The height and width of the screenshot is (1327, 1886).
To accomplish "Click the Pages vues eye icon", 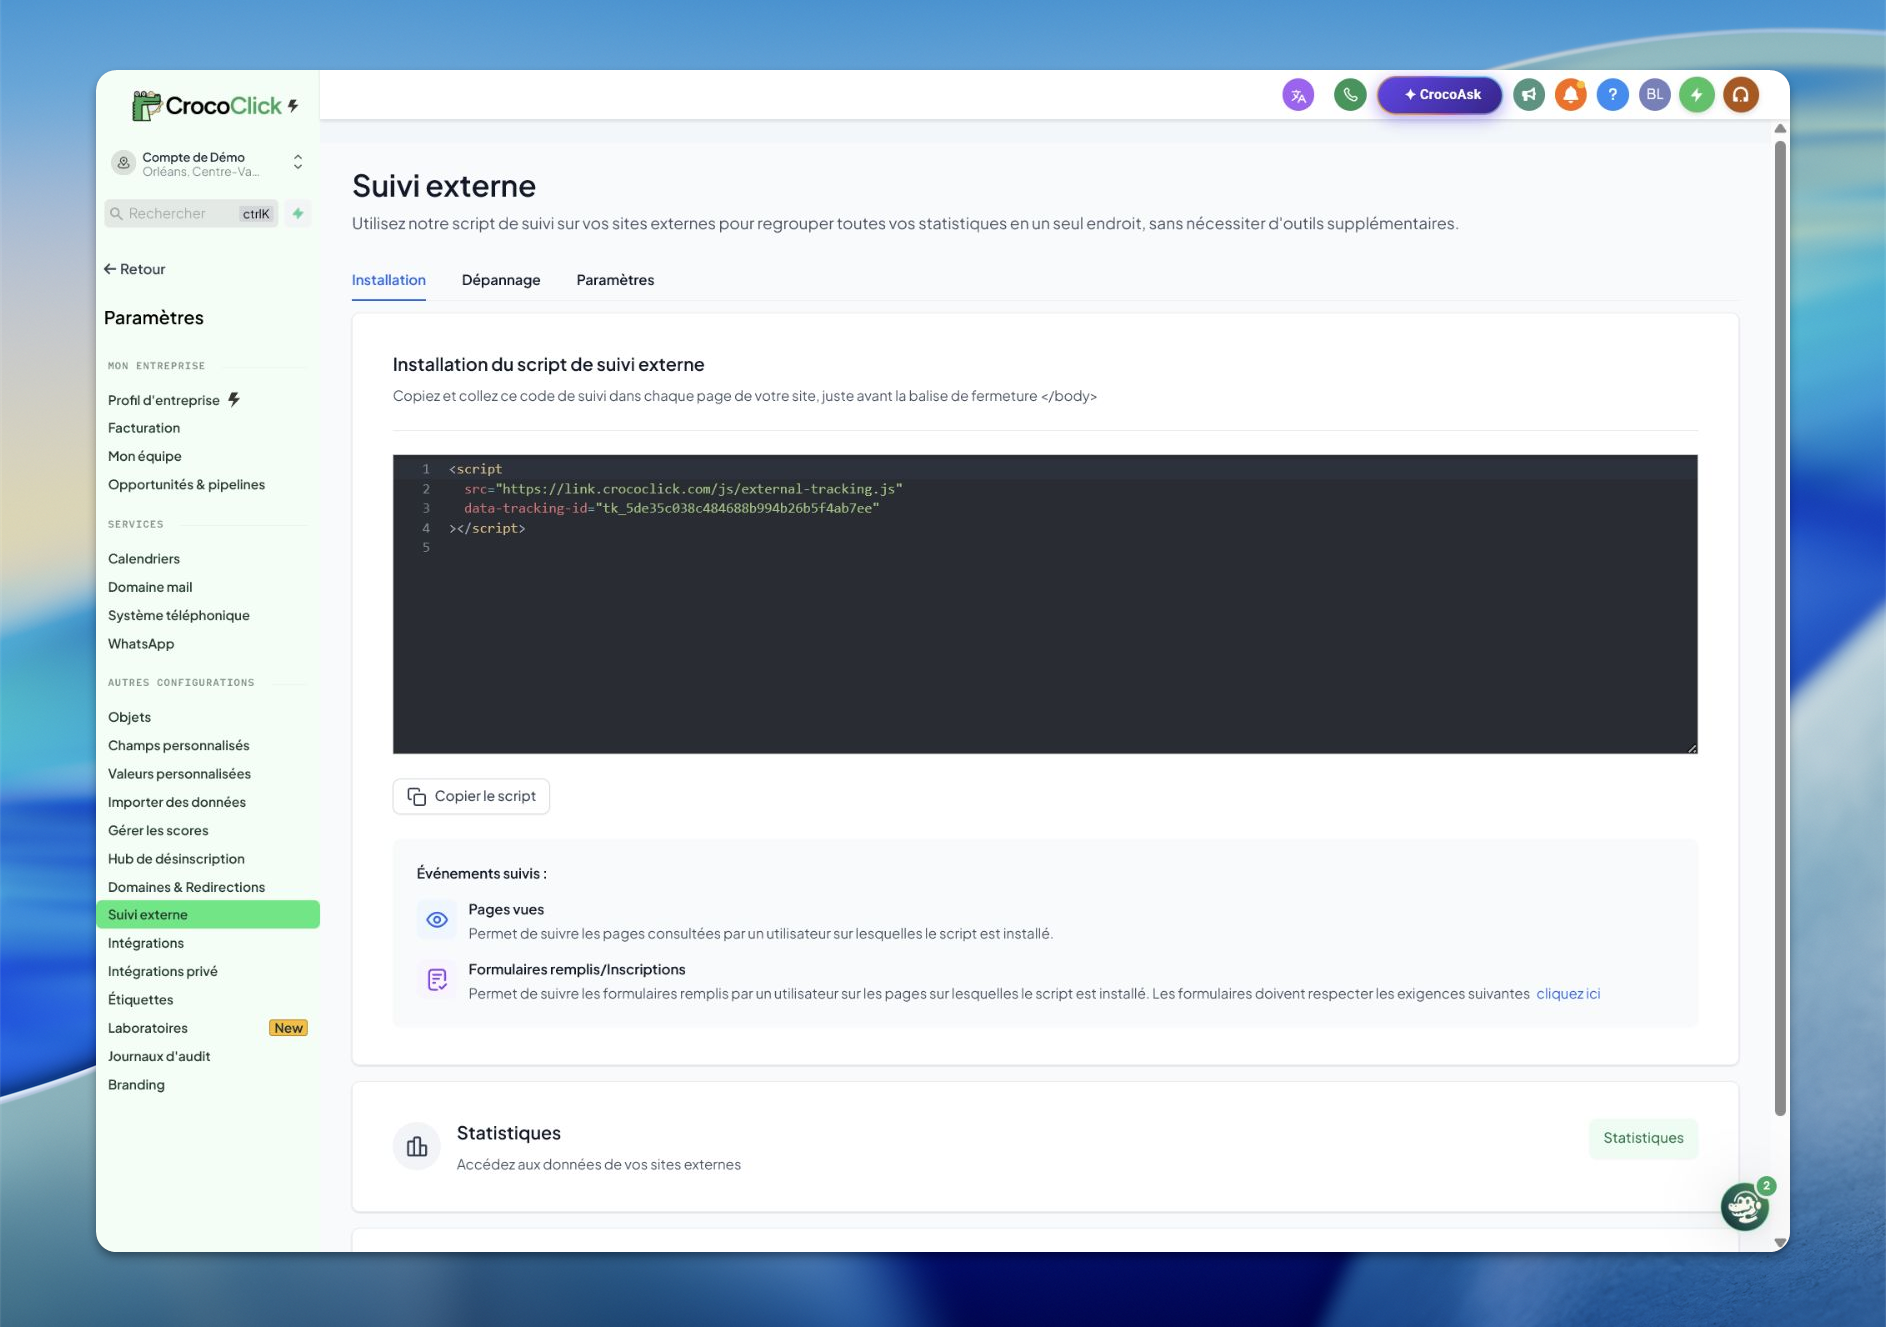I will pos(437,920).
